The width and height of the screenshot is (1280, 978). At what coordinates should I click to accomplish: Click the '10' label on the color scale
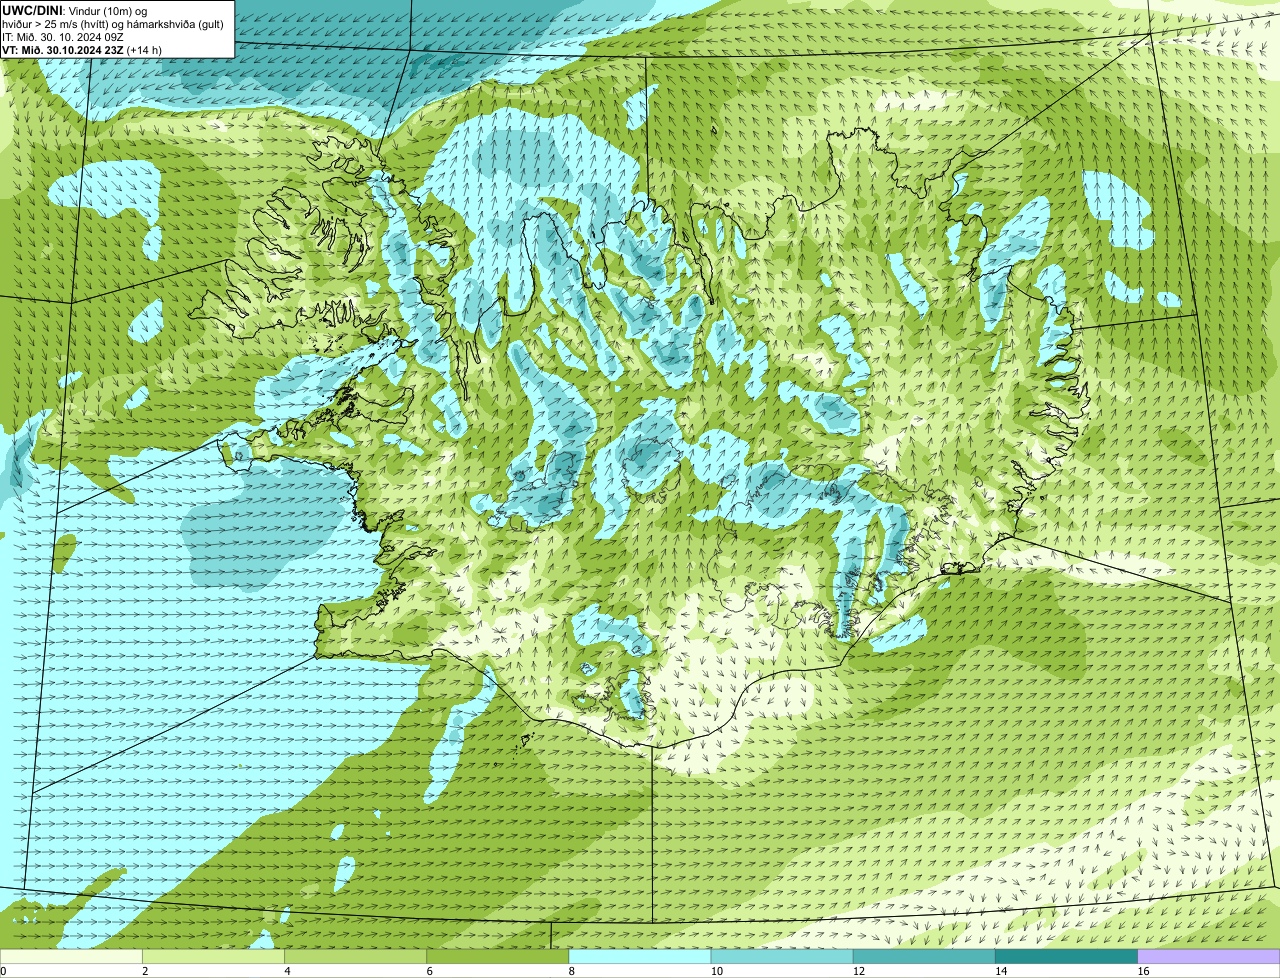[x=716, y=971]
